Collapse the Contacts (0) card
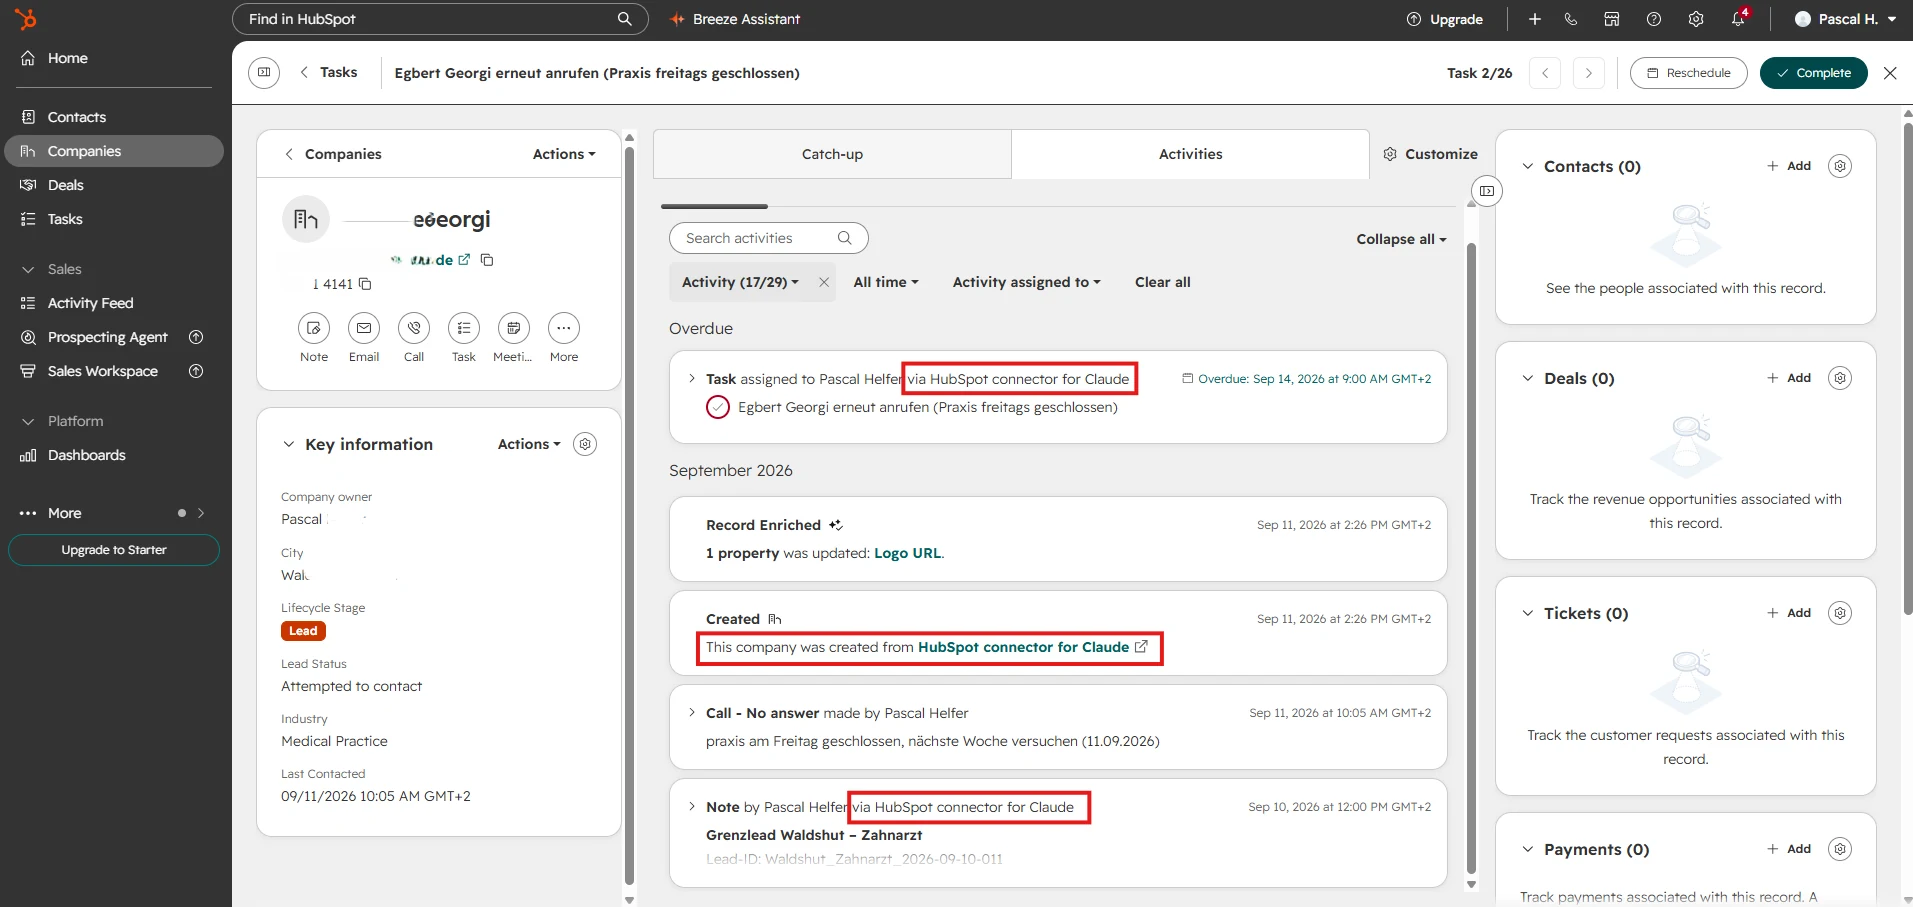Screen dimensions: 1913x907 tap(1527, 166)
